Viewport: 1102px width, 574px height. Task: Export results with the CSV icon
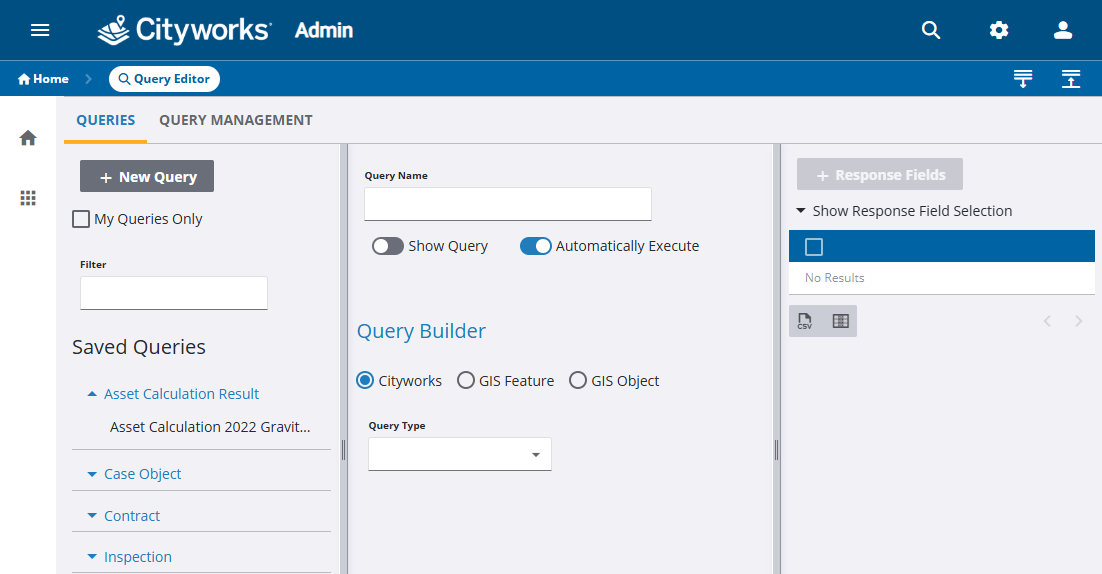click(x=805, y=321)
